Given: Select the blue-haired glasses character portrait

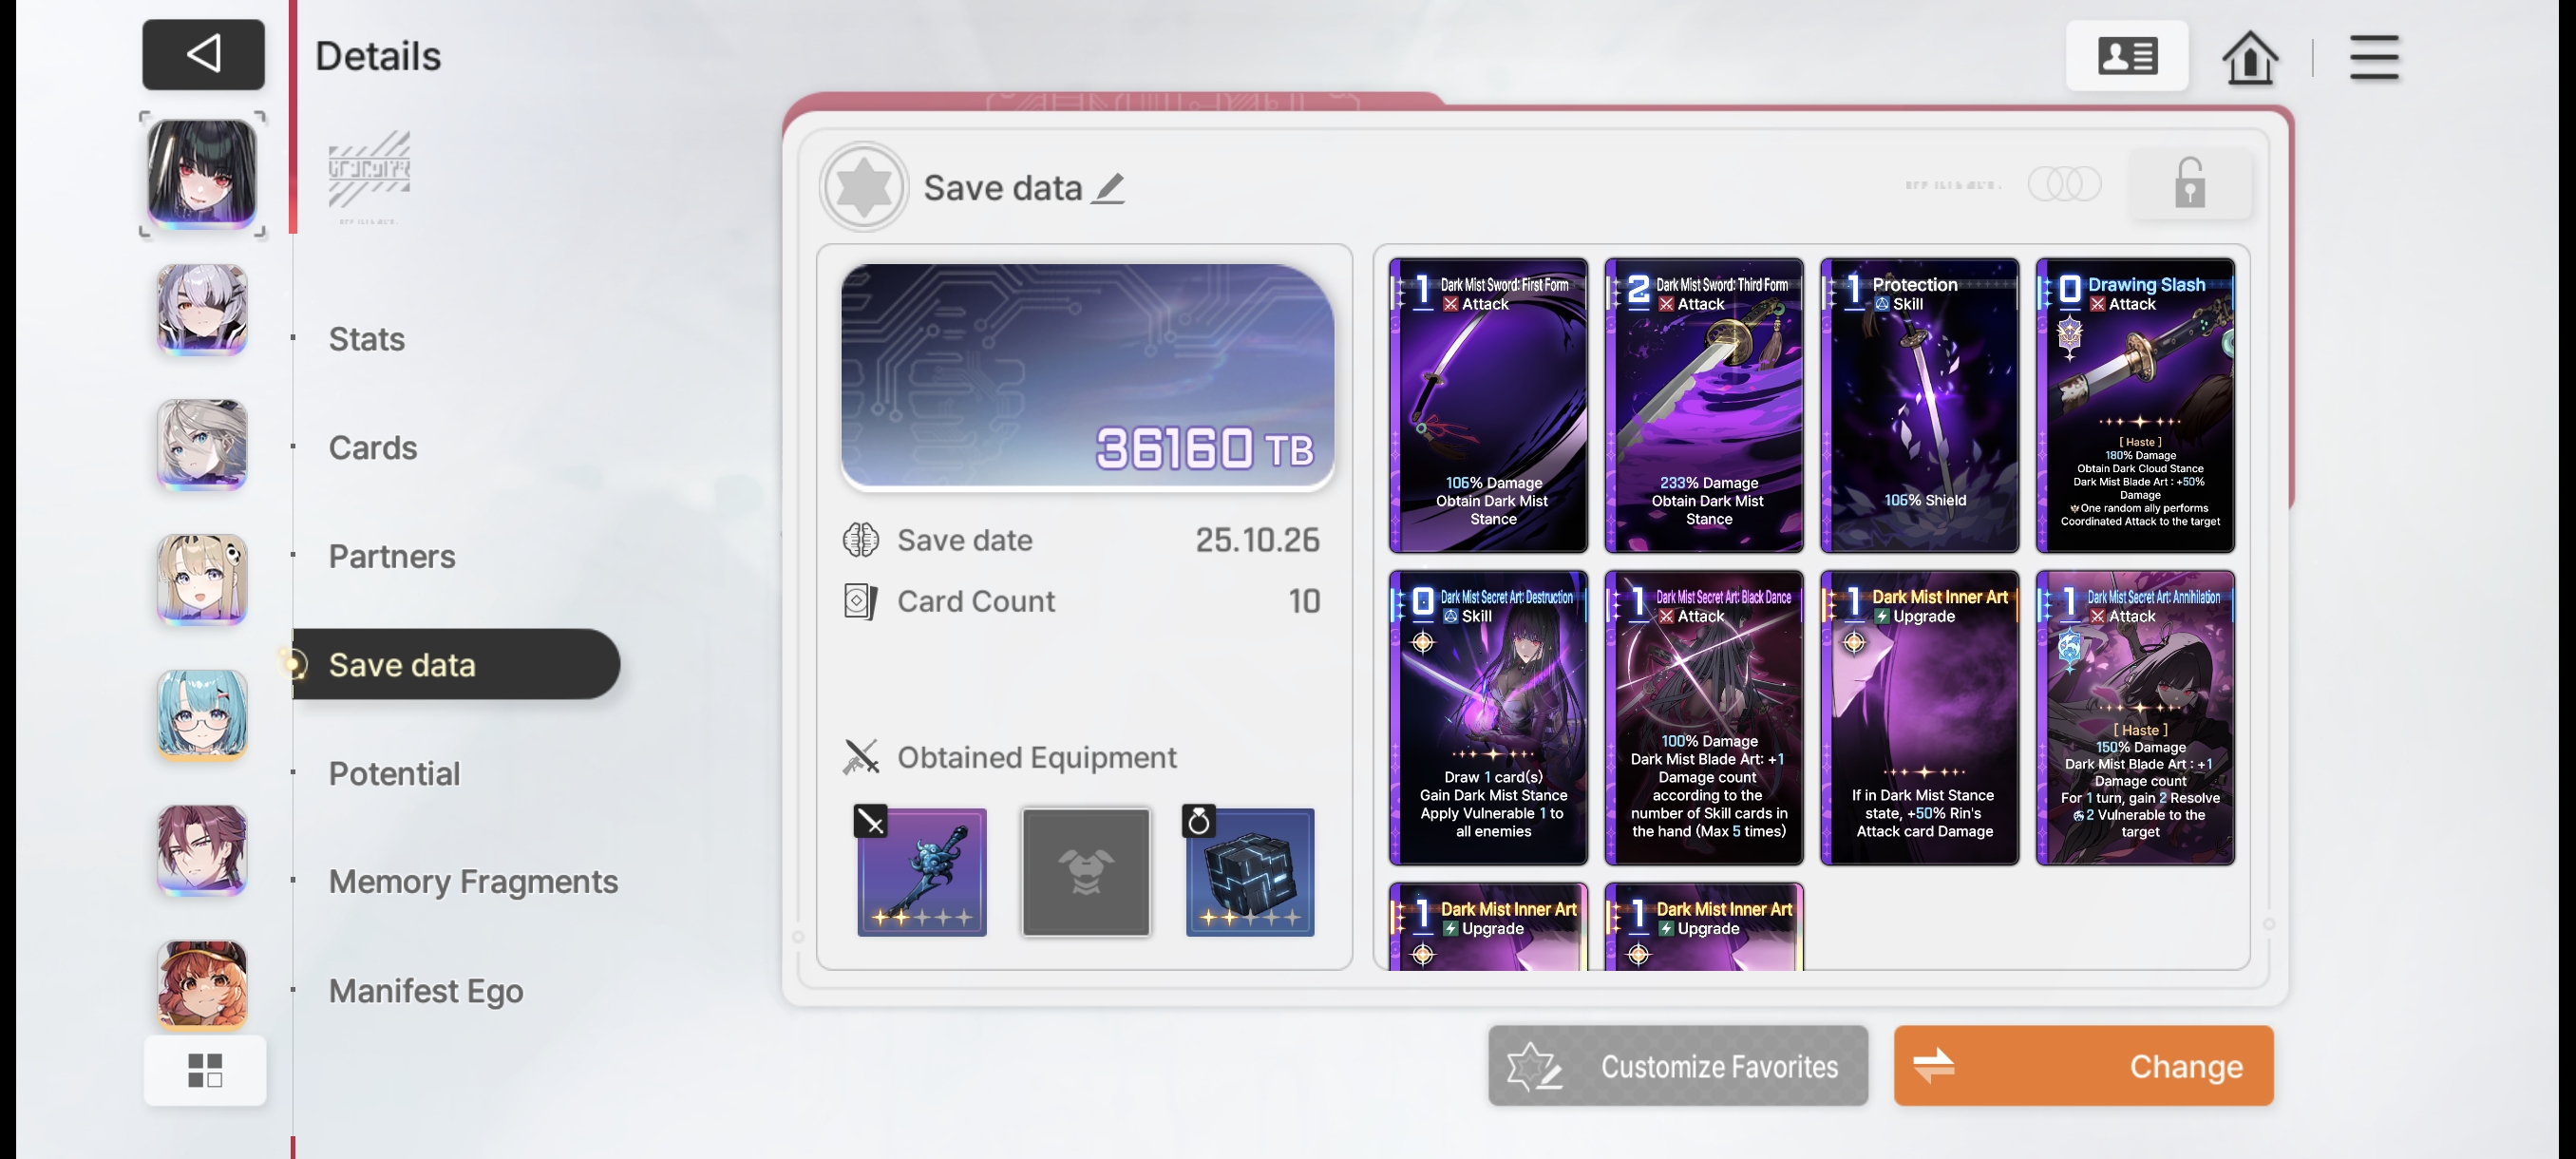Looking at the screenshot, I should point(202,715).
